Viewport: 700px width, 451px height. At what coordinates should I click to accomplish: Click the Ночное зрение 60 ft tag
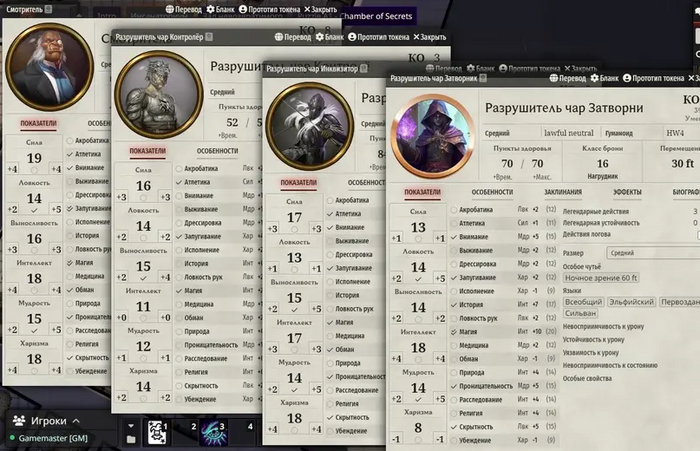tap(600, 278)
